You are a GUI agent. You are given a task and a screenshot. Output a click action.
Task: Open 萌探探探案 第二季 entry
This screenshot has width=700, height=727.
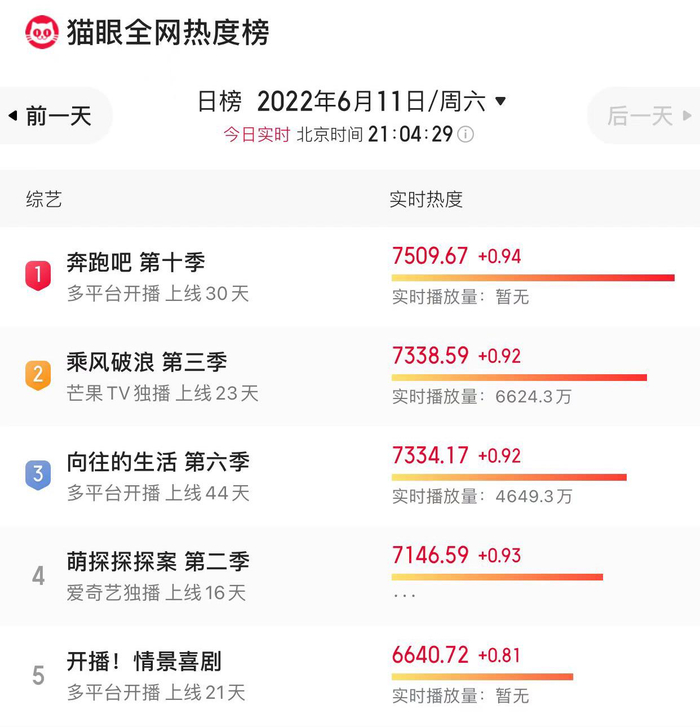tap(158, 562)
